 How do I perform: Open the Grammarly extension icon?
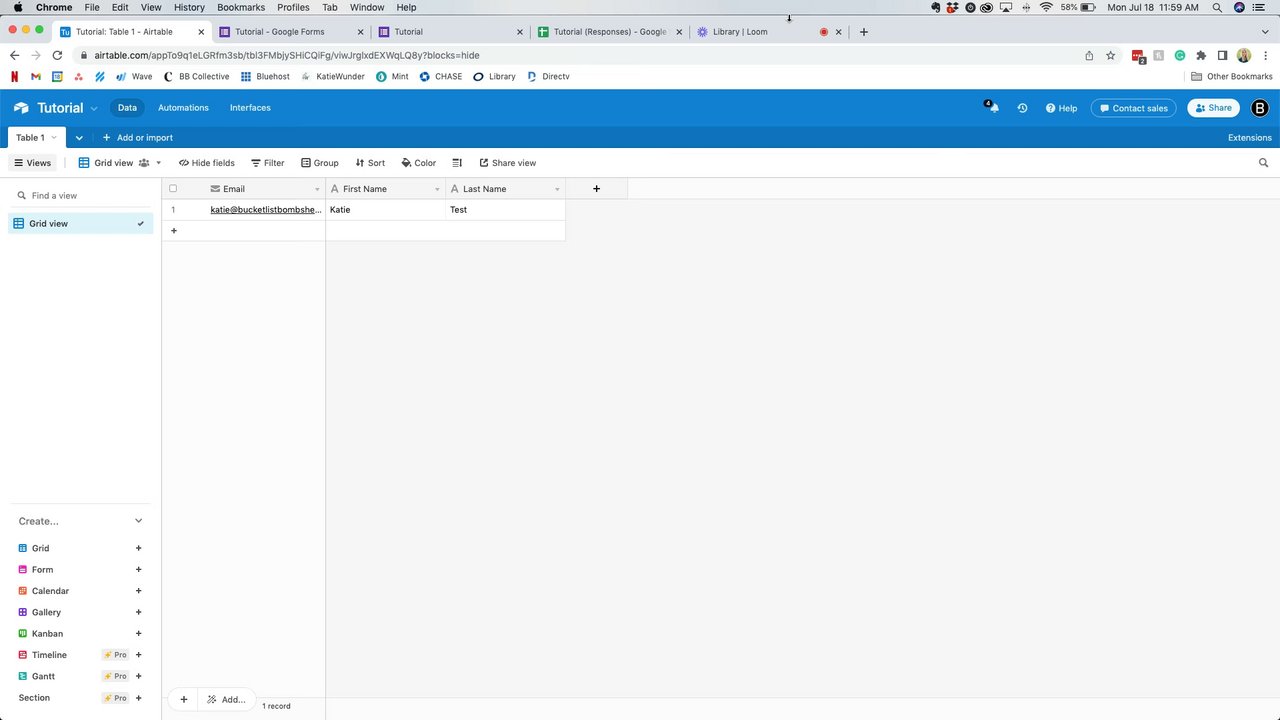[x=1180, y=56]
